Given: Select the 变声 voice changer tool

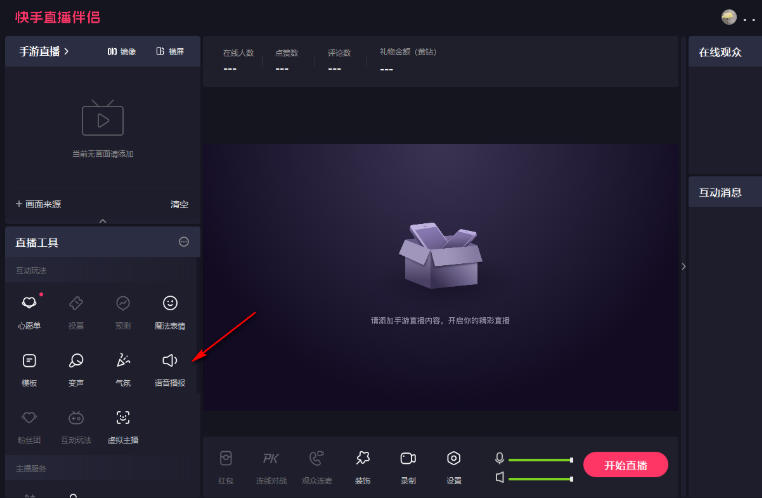Looking at the screenshot, I should coord(76,361).
